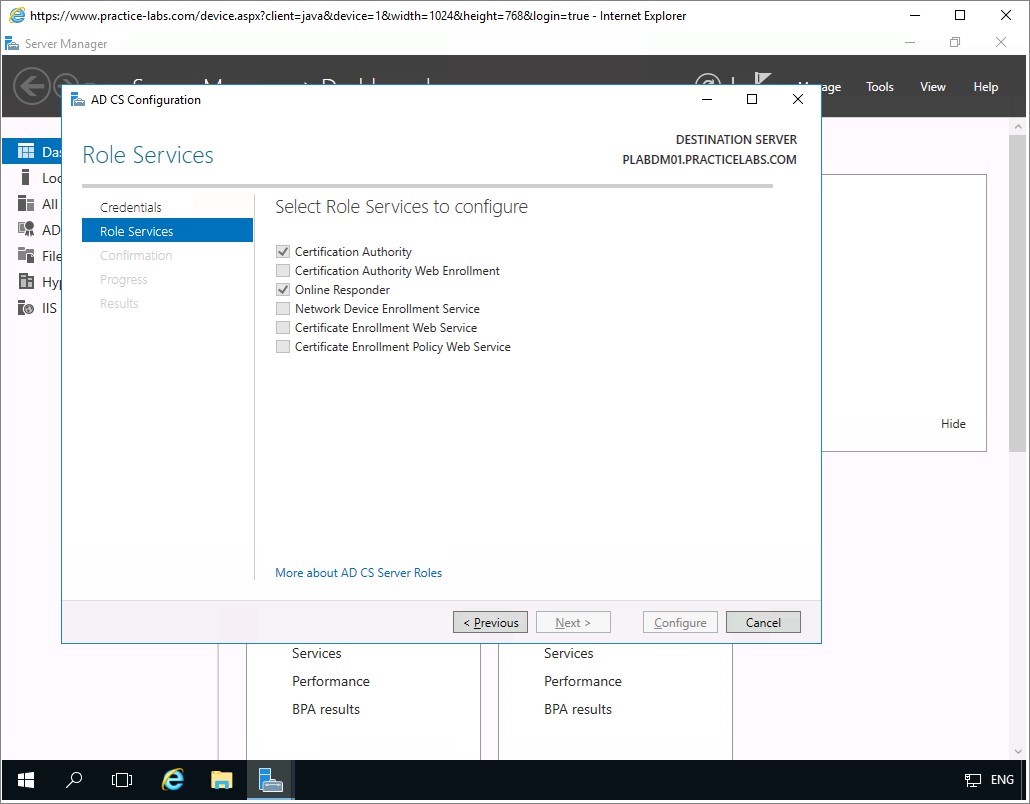Click the ENG language indicator

coord(1002,780)
